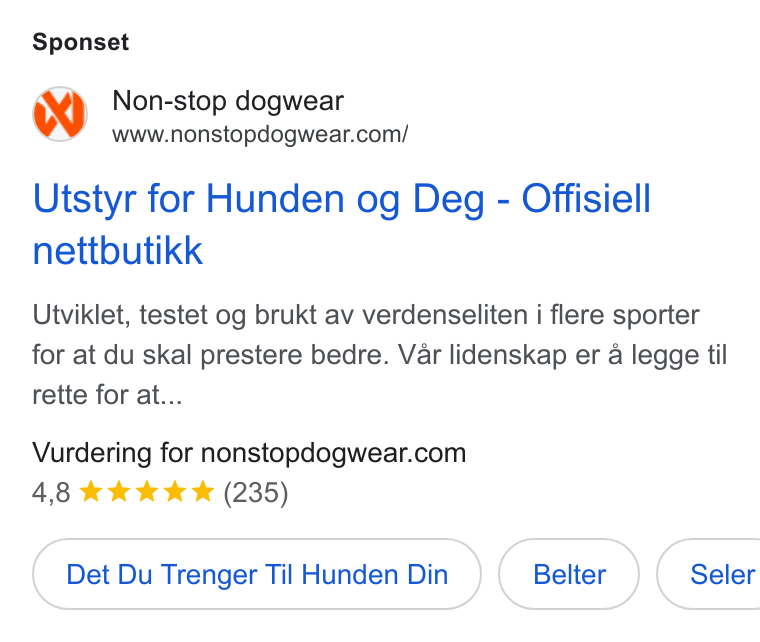The image size is (760, 642).
Task: Click the www.nonstopdogwear.com/ URL text
Action: click(260, 135)
